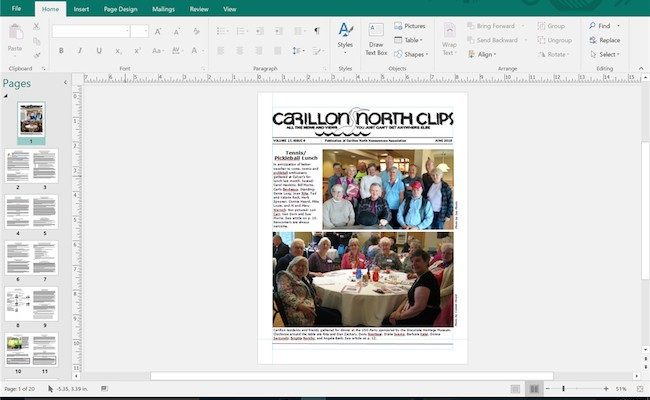Click the Group objects button
The height and width of the screenshot is (400, 650).
pyautogui.click(x=551, y=26)
